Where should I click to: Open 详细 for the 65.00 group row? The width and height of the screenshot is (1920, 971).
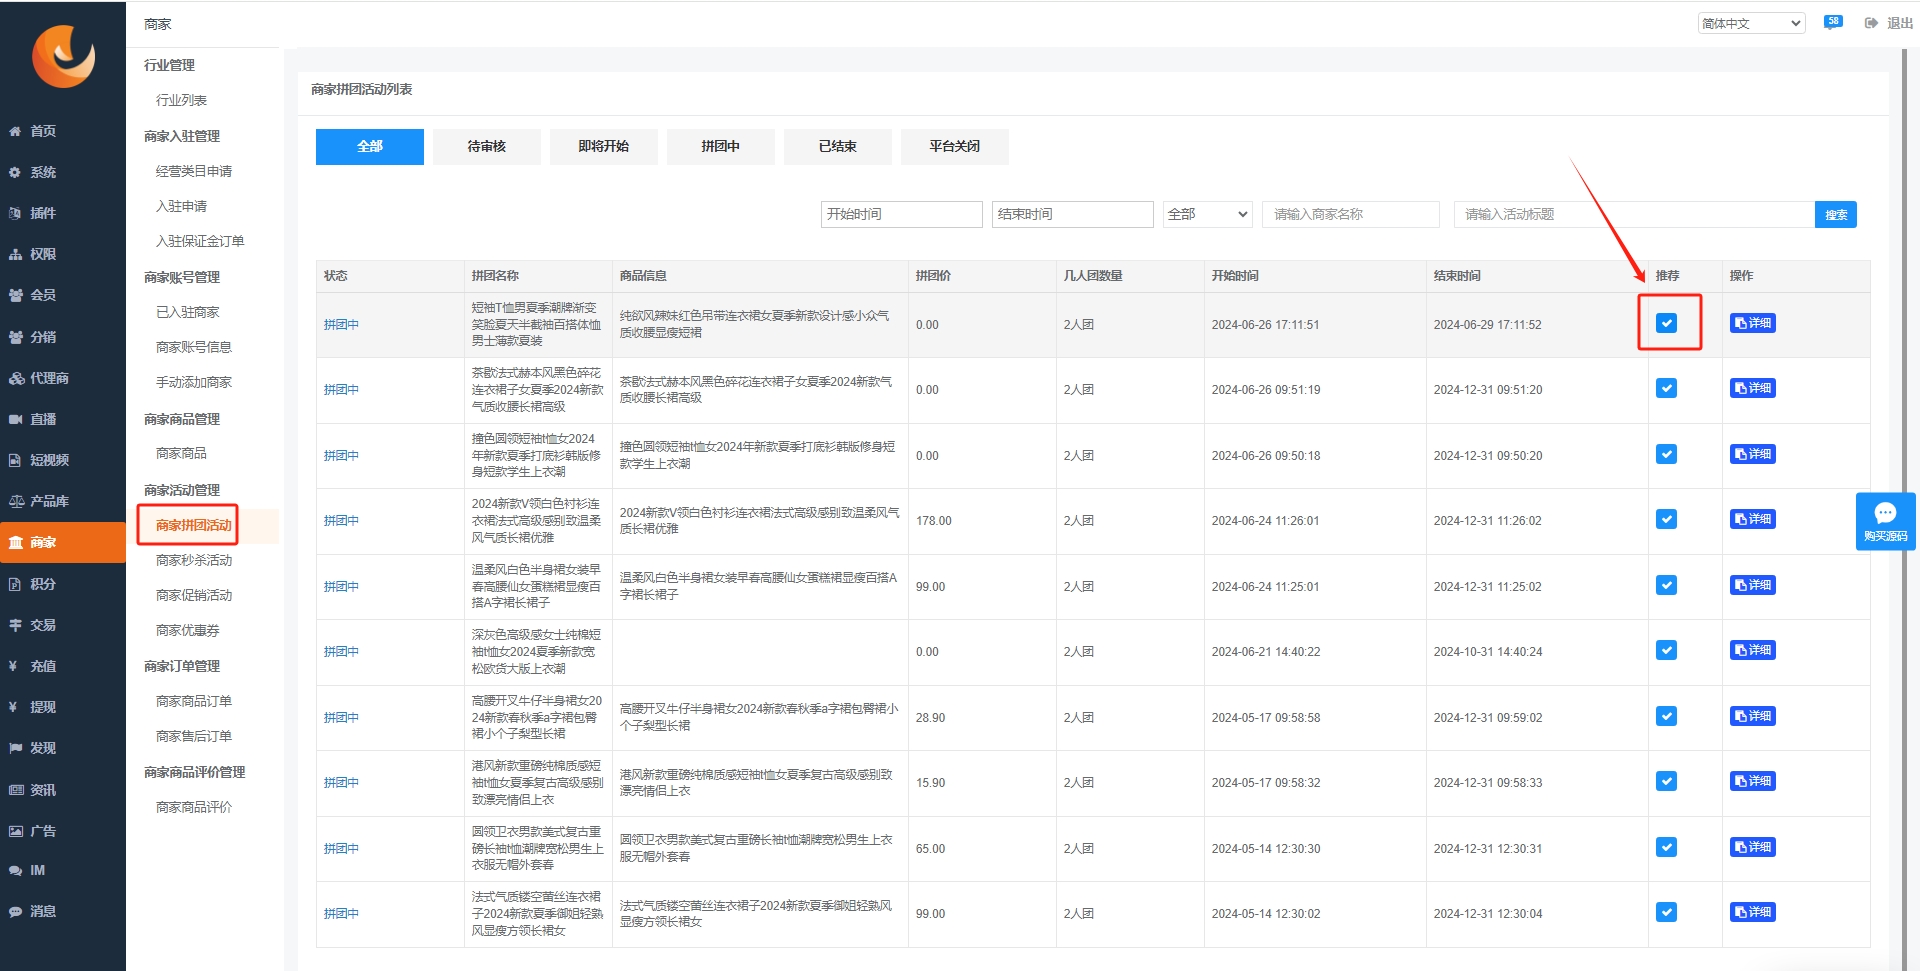coord(1753,847)
